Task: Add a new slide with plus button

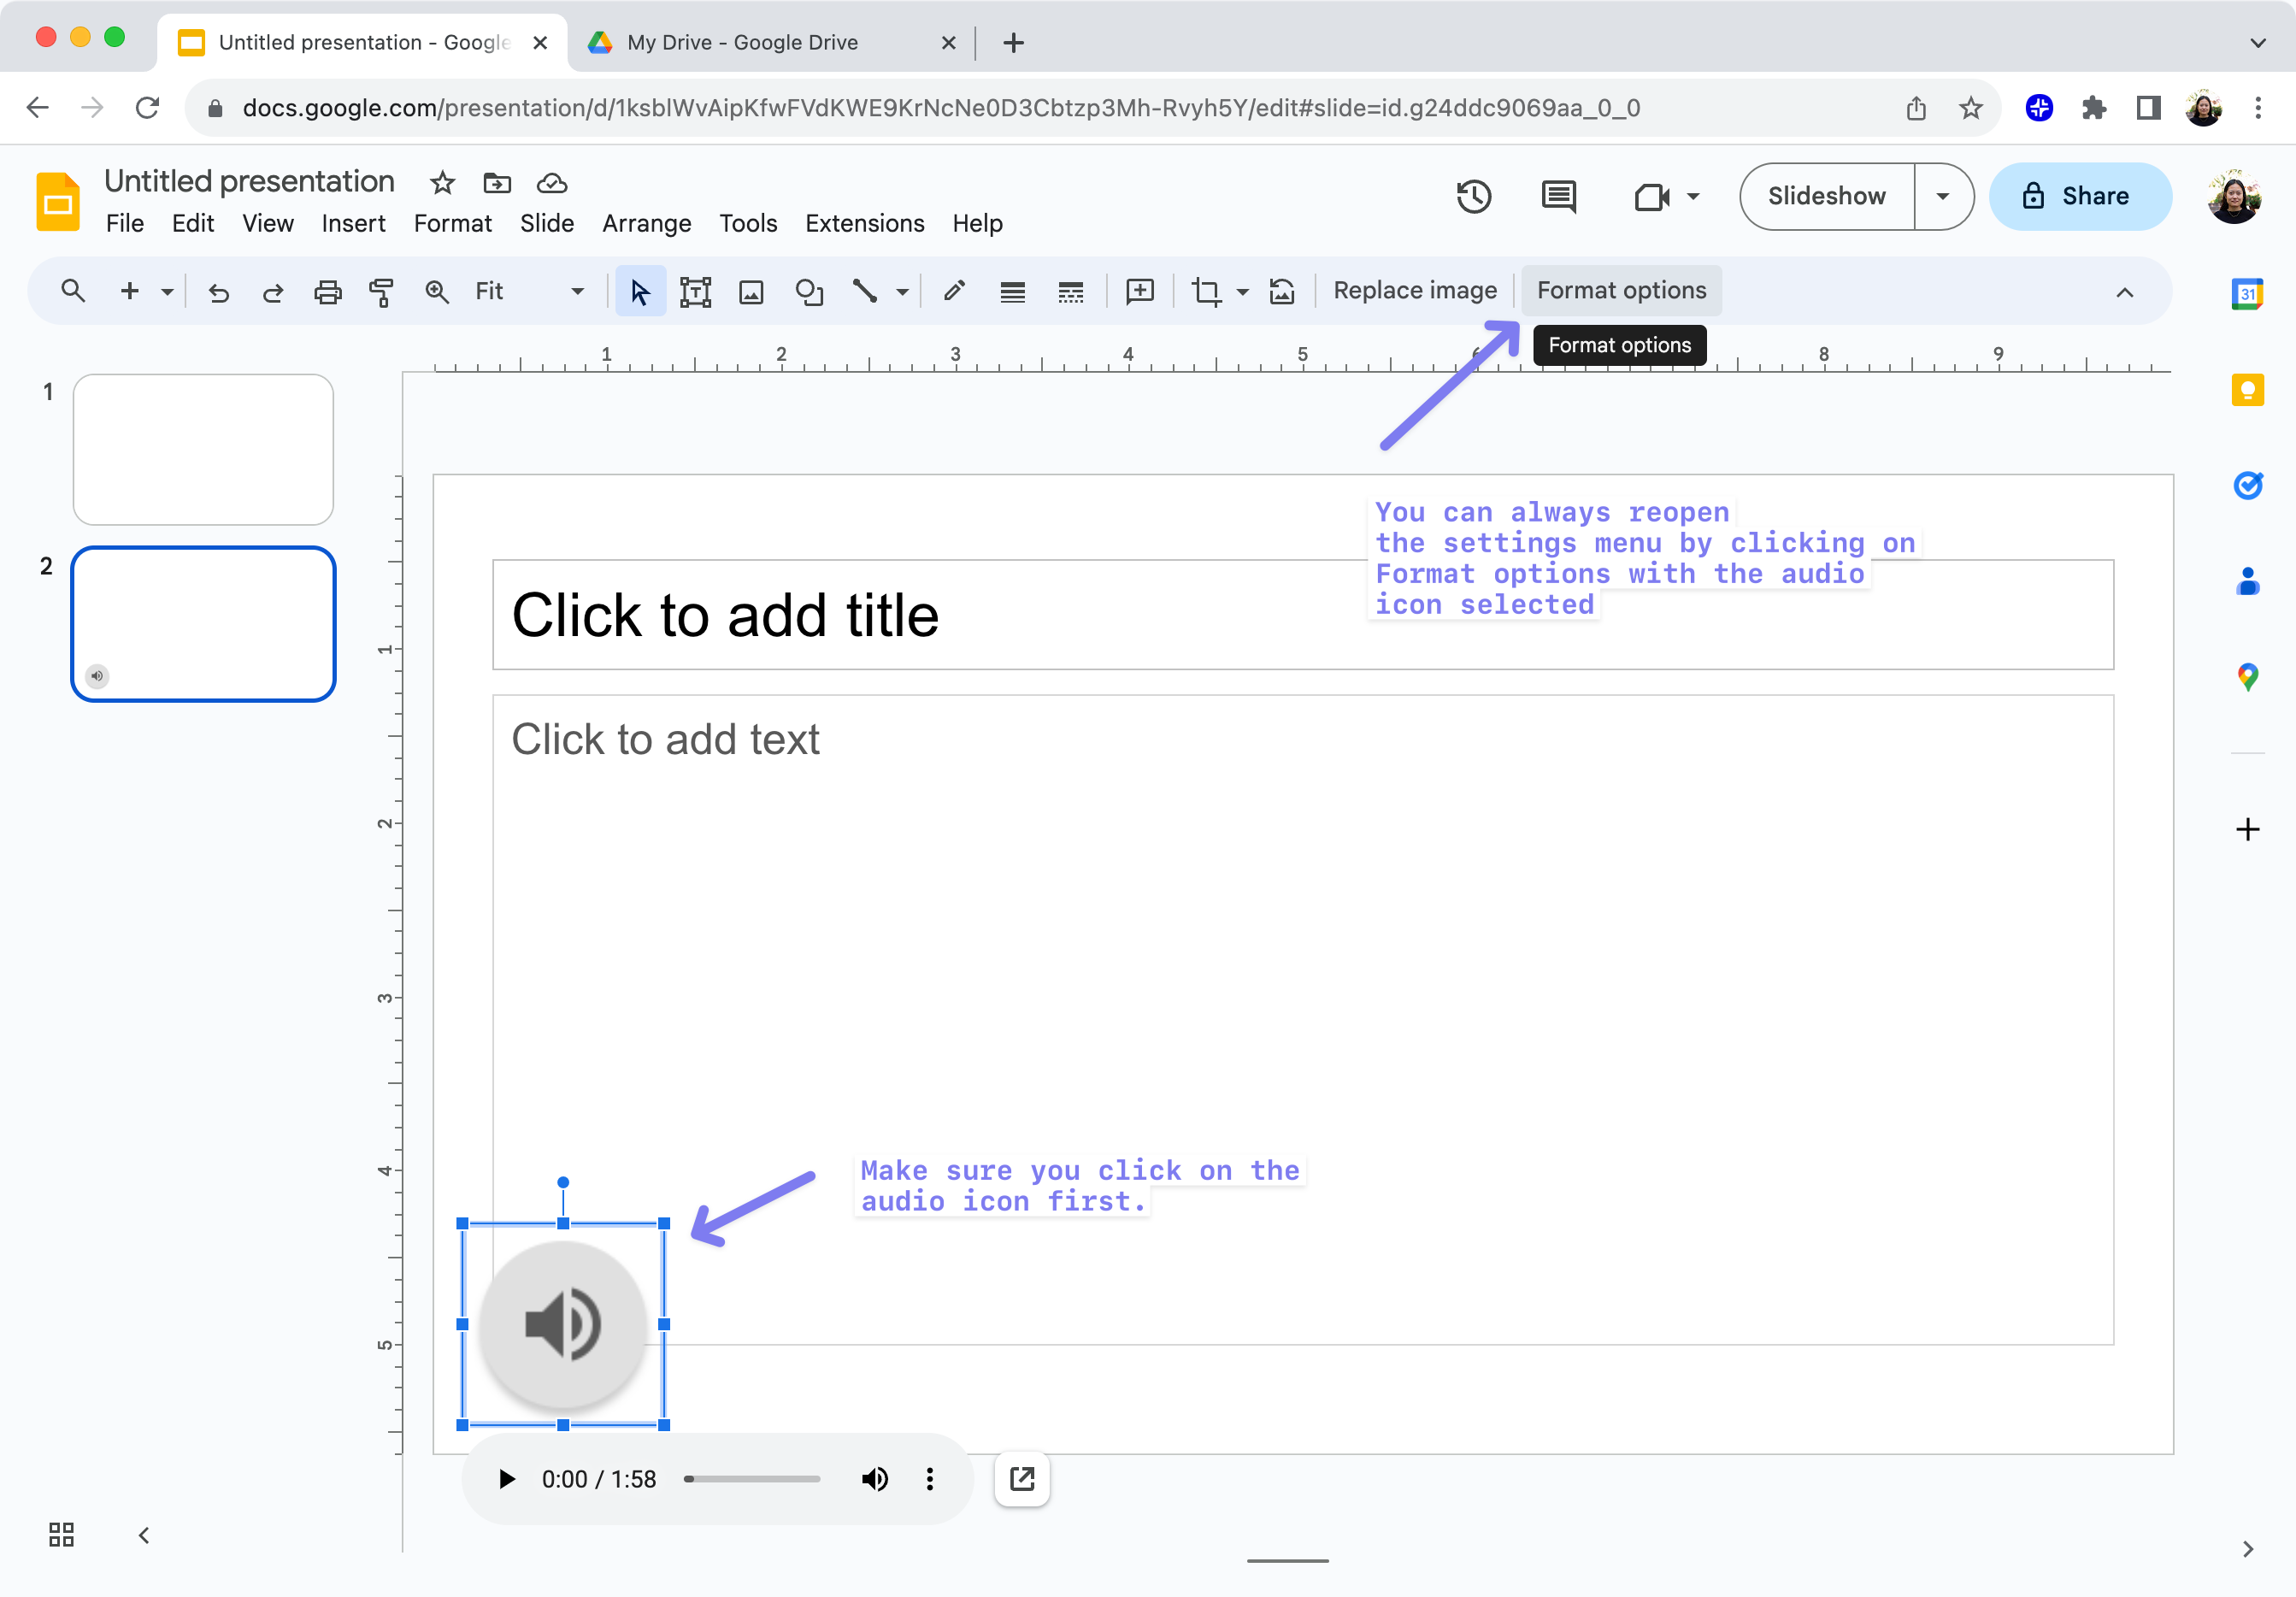Action: click(x=129, y=291)
